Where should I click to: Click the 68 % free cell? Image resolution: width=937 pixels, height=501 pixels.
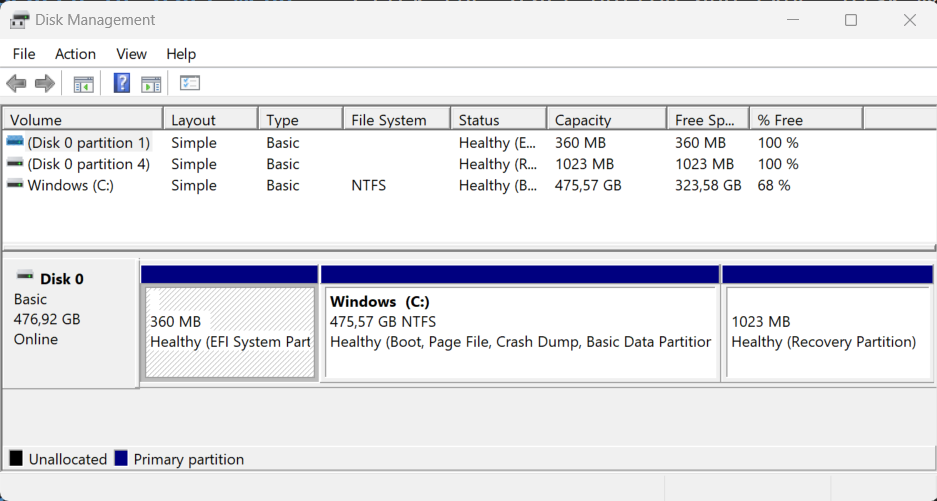[774, 185]
